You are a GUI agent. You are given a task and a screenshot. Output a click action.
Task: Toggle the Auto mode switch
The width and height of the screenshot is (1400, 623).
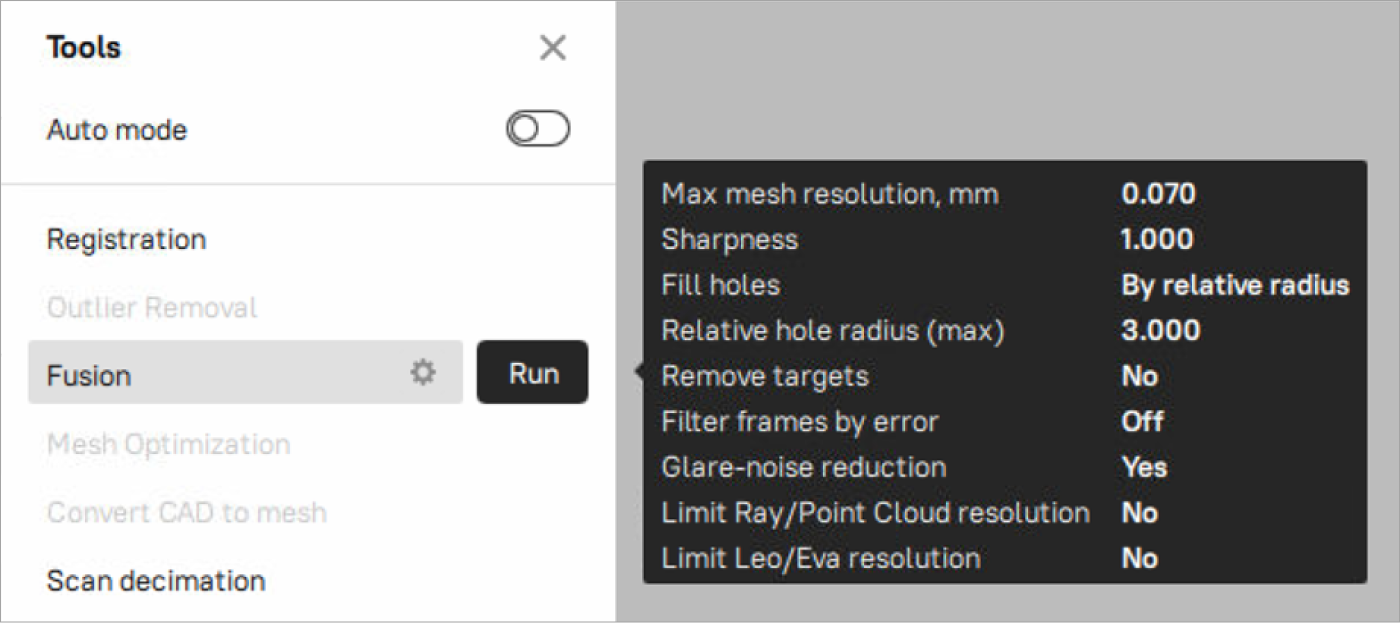coord(538,129)
